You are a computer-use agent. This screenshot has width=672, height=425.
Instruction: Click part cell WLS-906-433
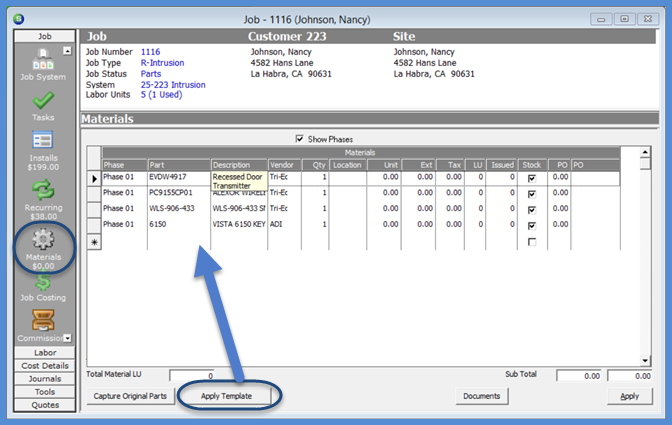[179, 208]
